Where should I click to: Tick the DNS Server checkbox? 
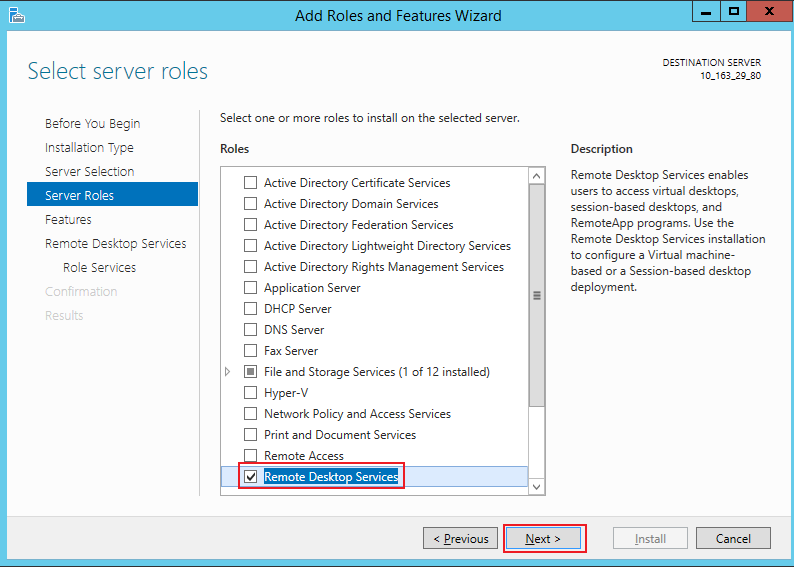coord(251,330)
